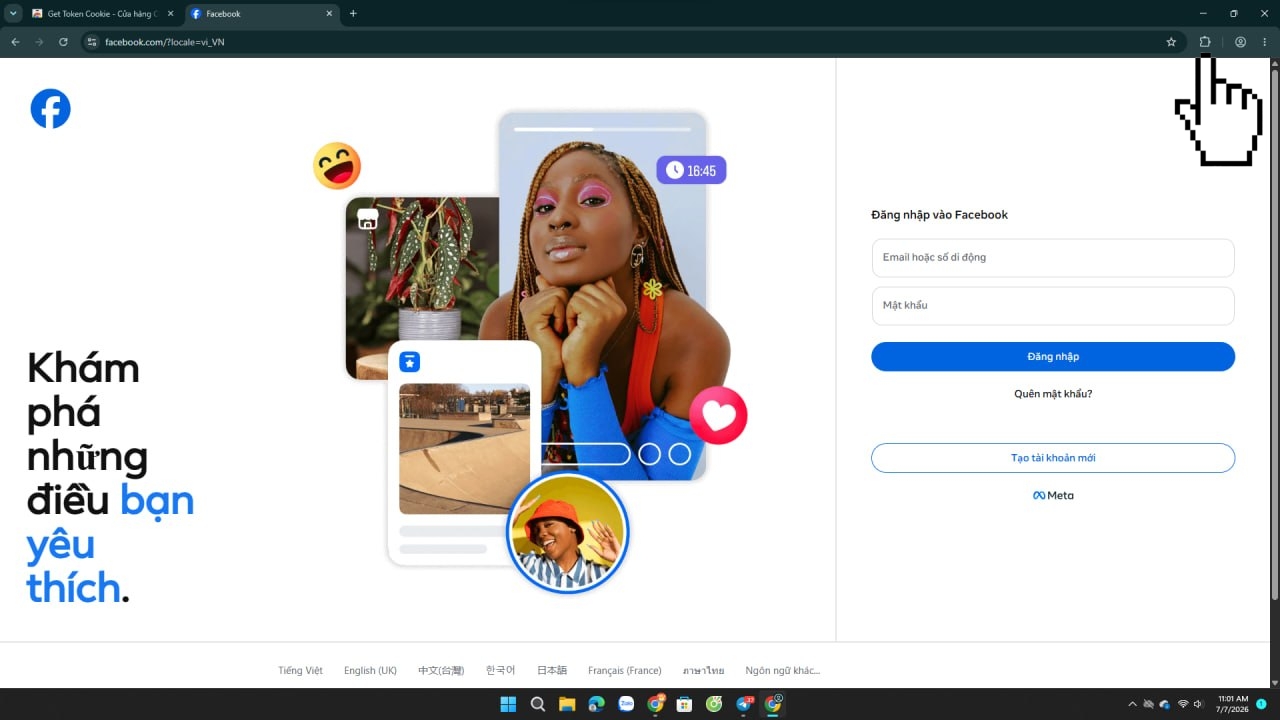Switch language to English (UK)
The image size is (1280, 720).
click(370, 671)
